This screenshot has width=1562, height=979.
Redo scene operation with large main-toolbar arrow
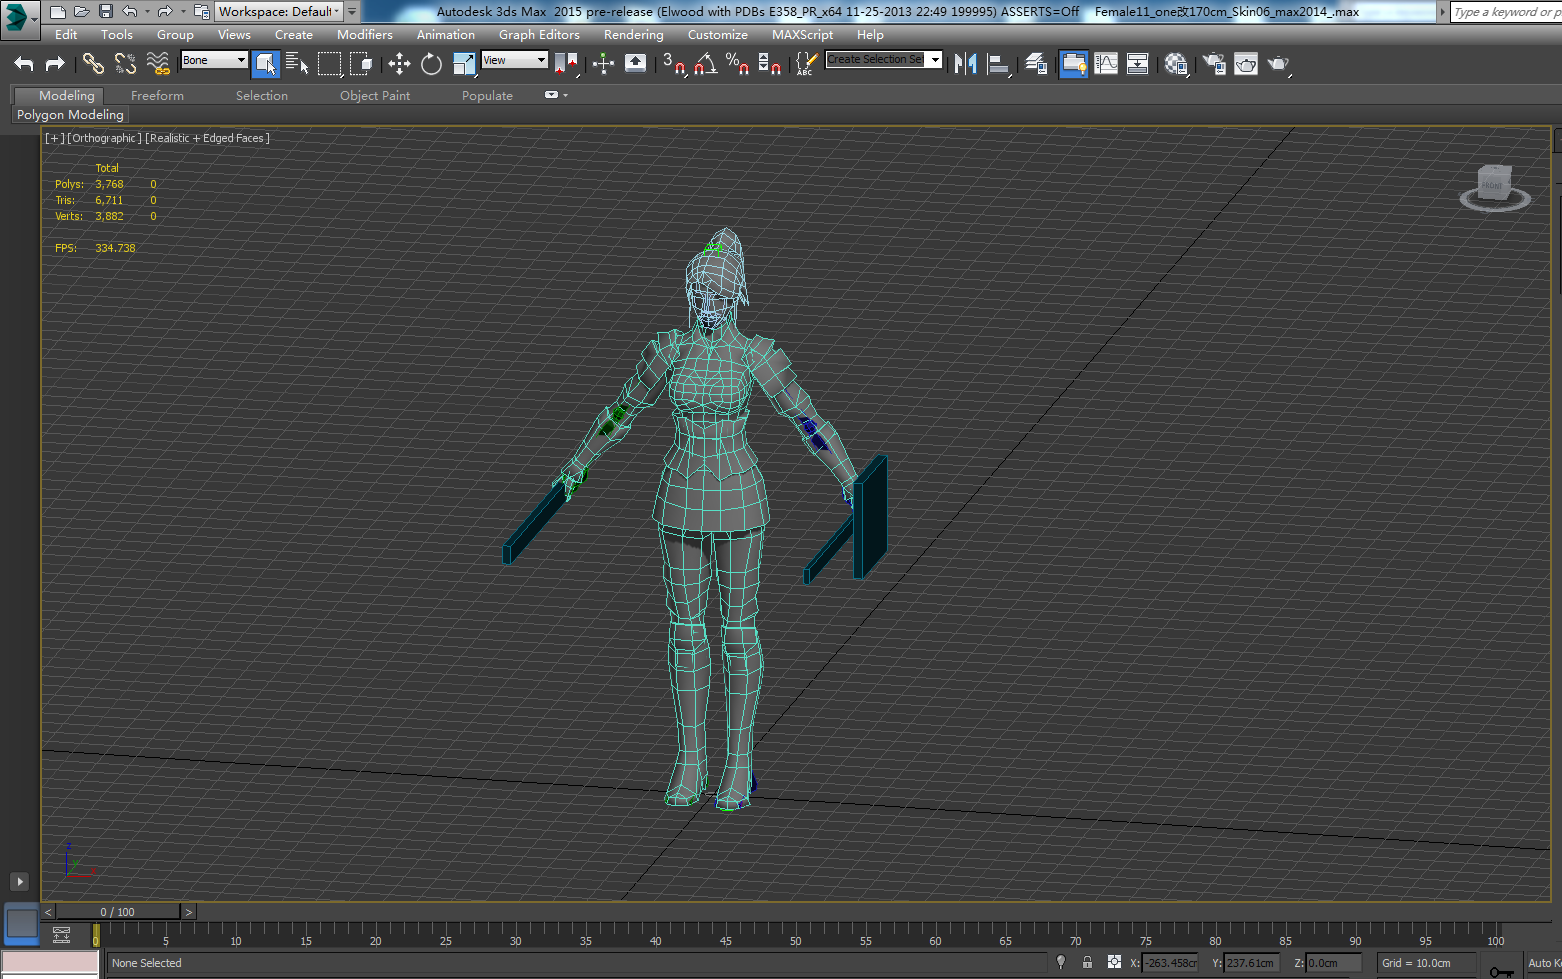coord(55,64)
